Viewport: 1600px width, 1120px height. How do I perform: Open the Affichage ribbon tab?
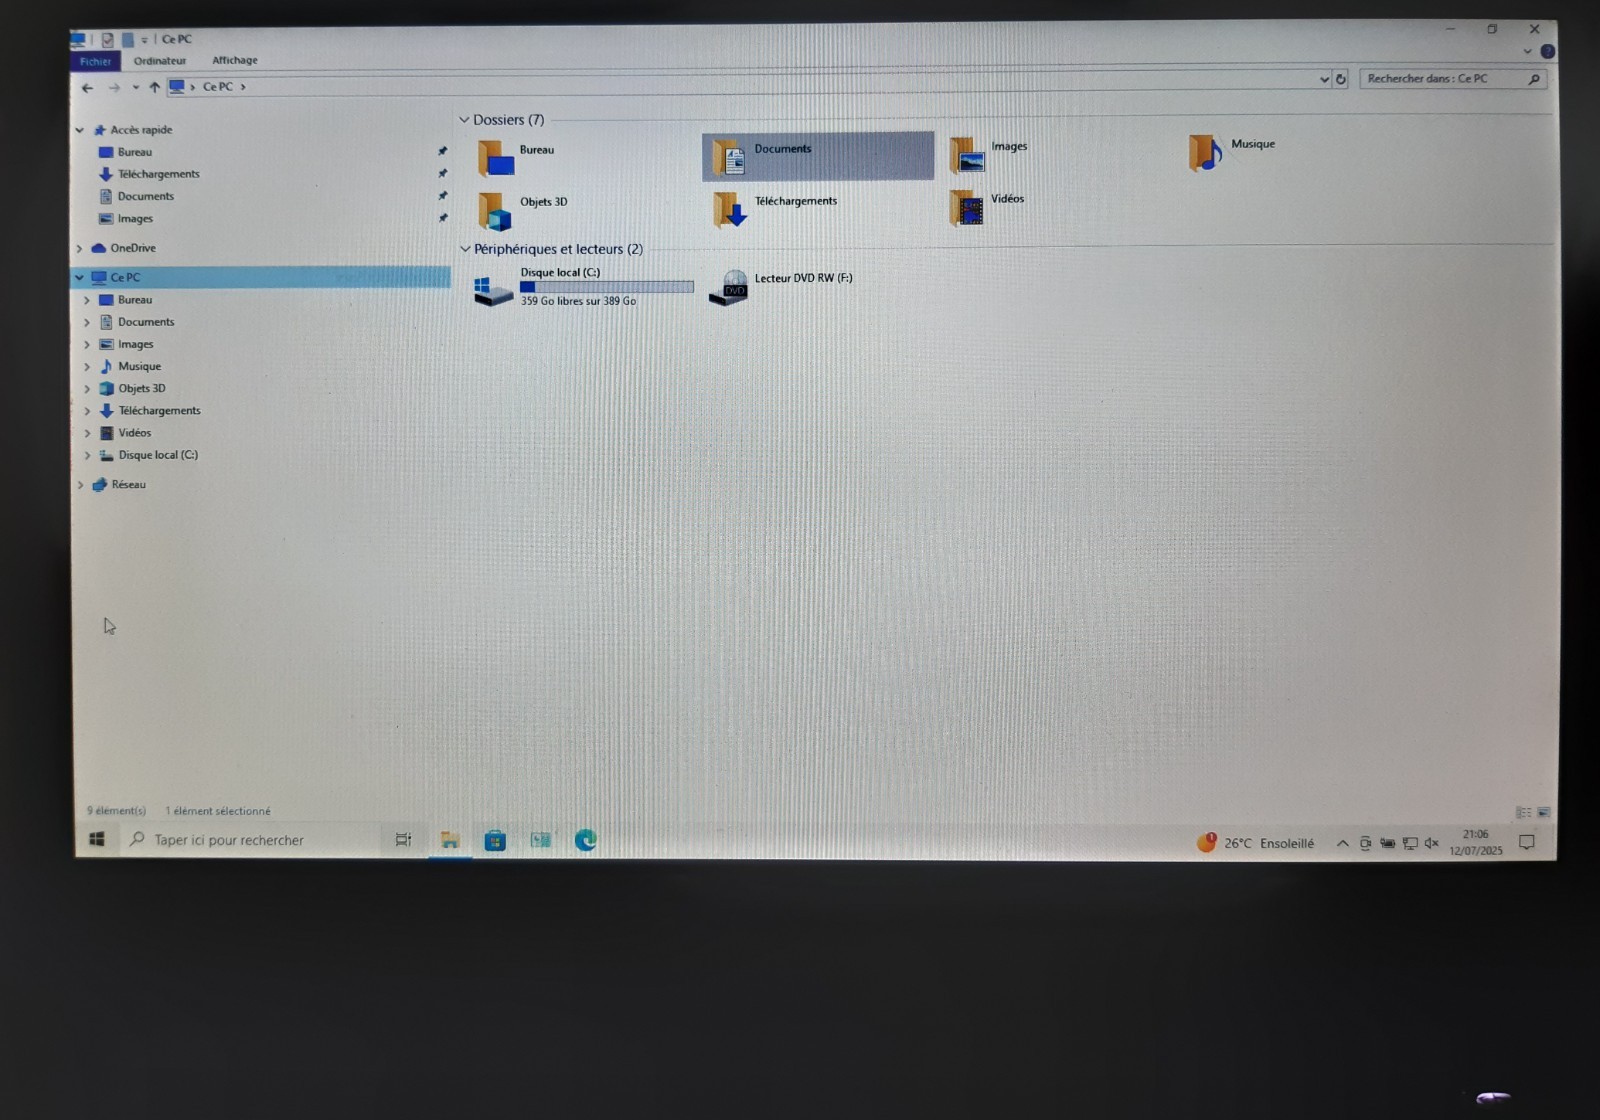pos(235,60)
